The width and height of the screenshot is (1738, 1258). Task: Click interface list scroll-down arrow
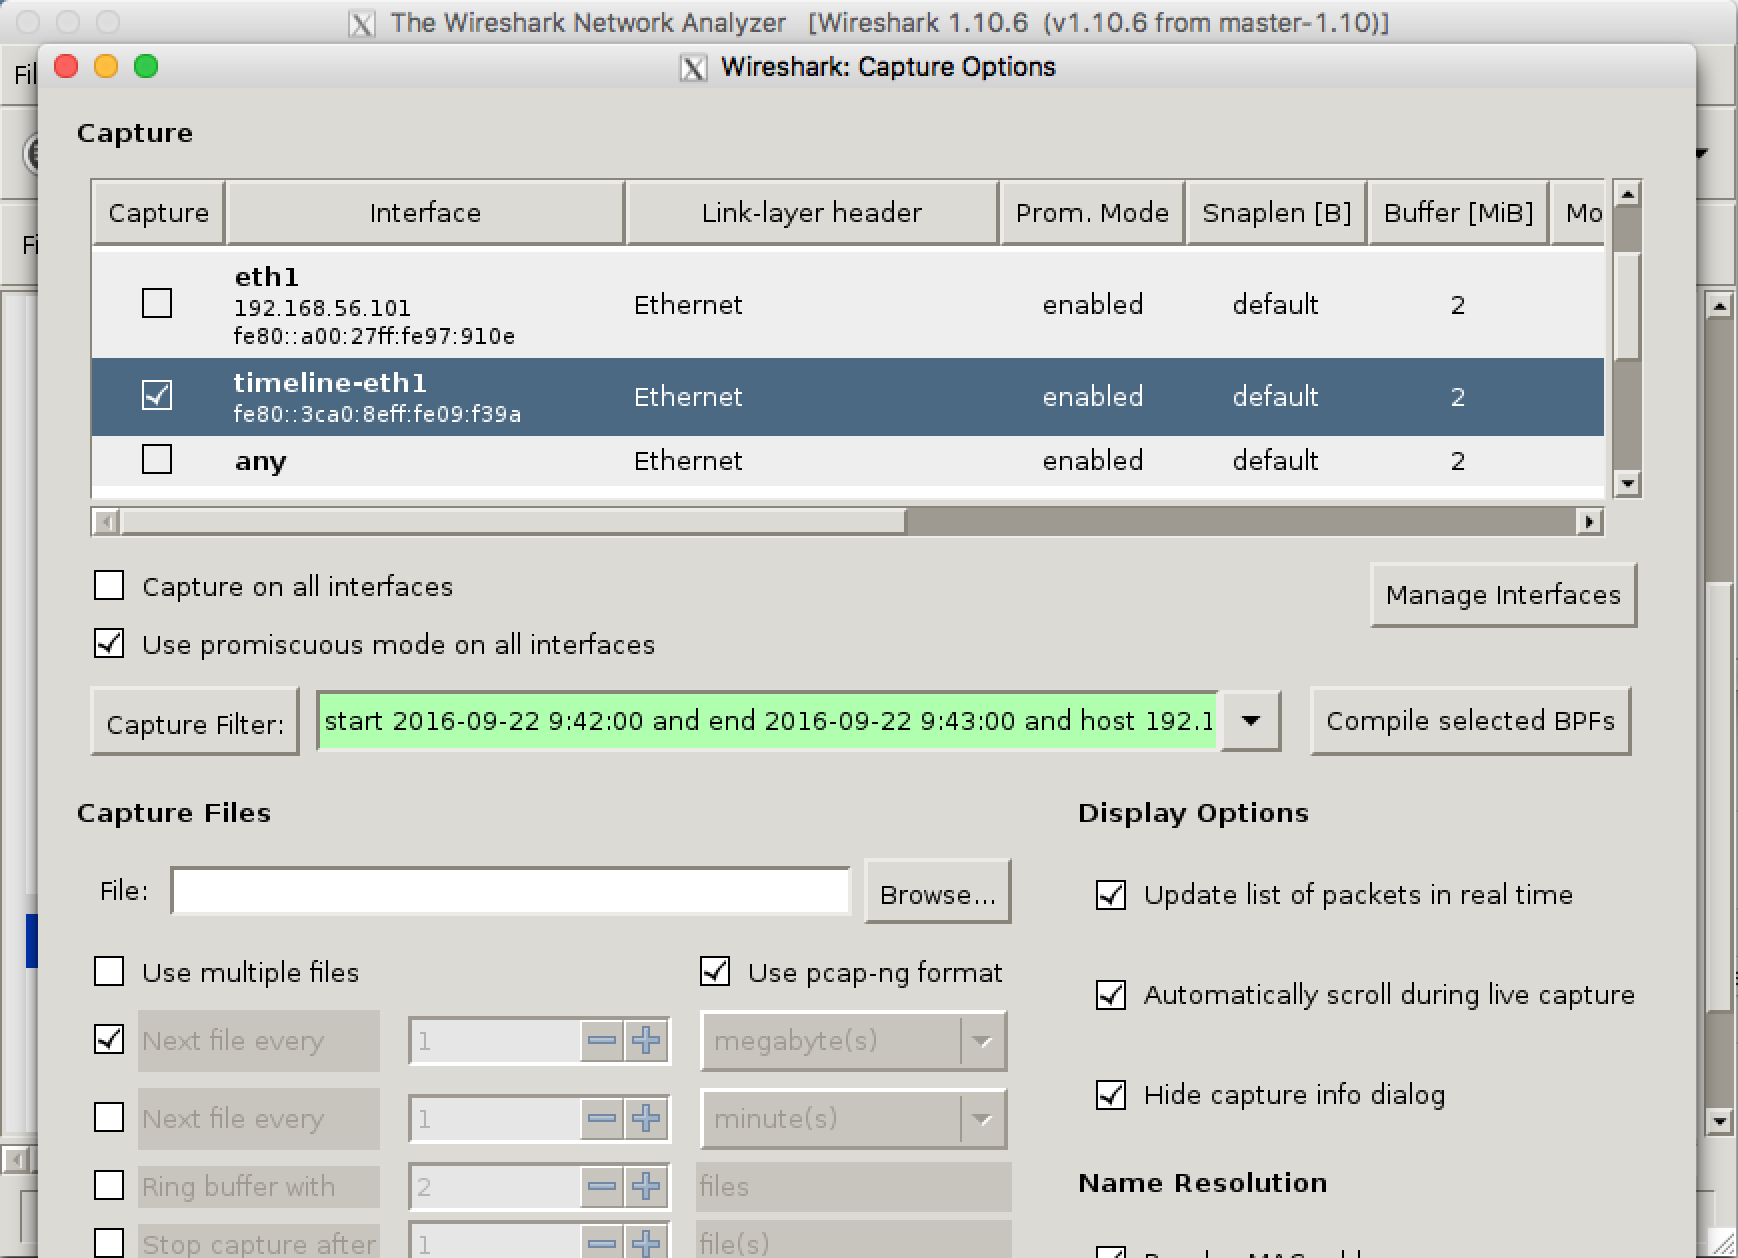point(1627,484)
